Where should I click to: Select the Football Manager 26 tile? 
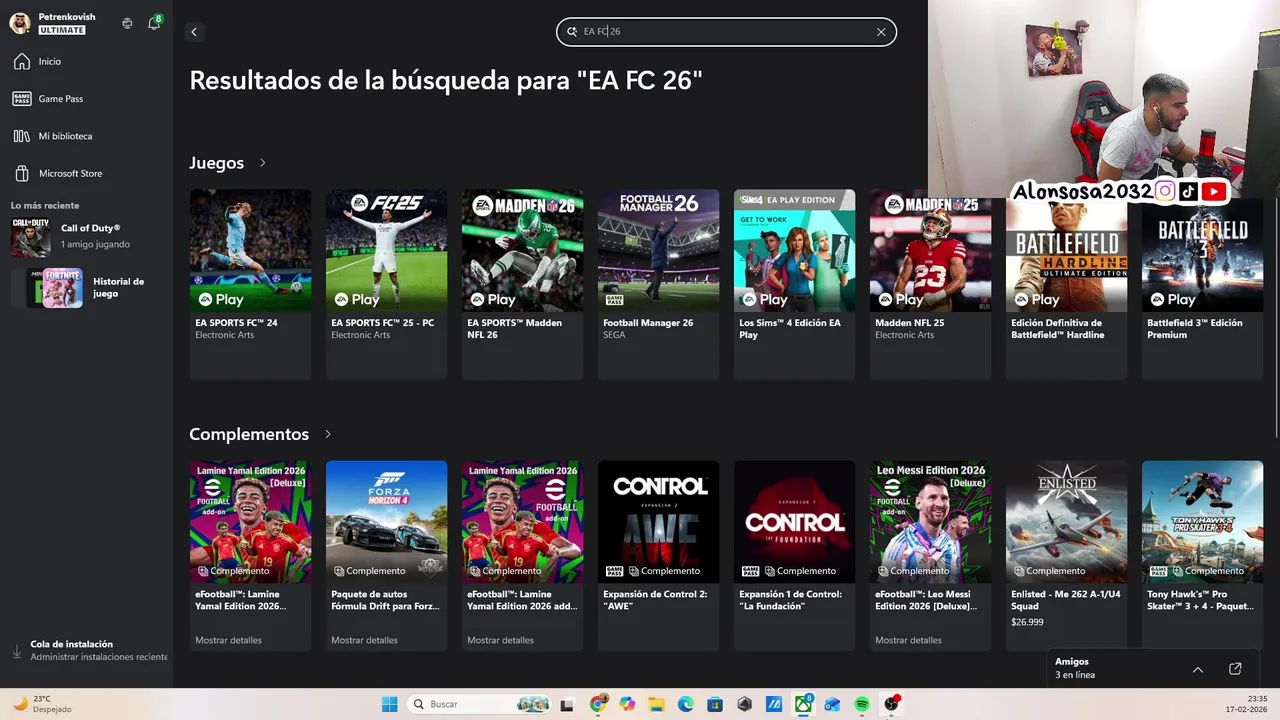(x=658, y=284)
